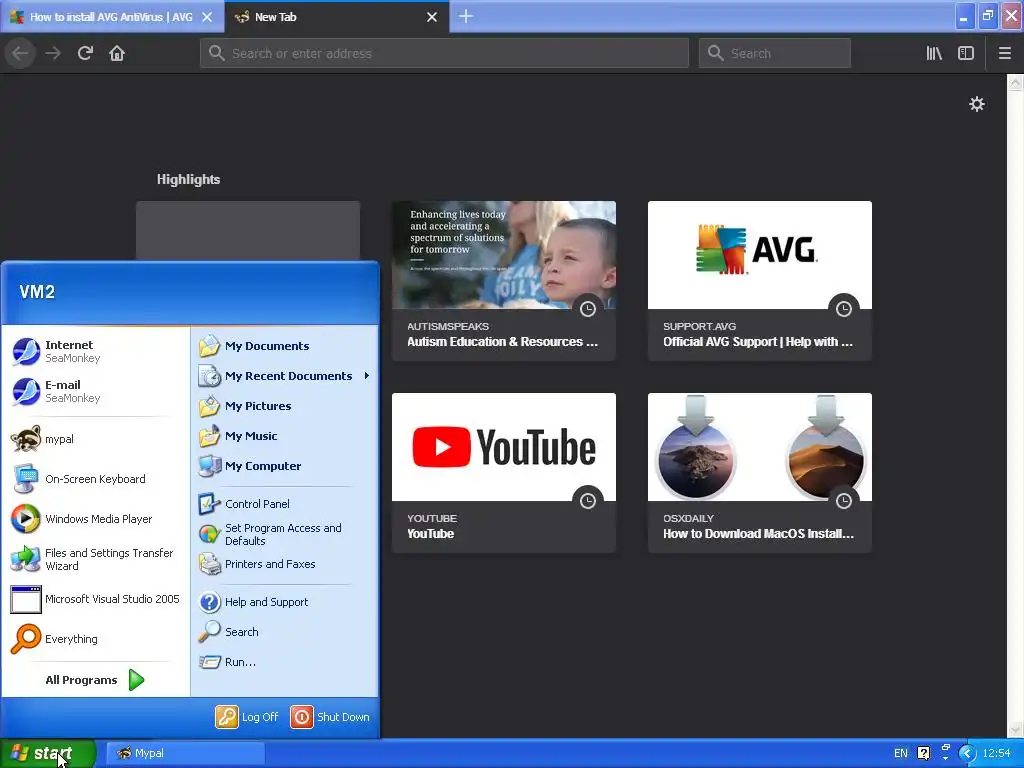Select the New Tab tab

pyautogui.click(x=337, y=17)
